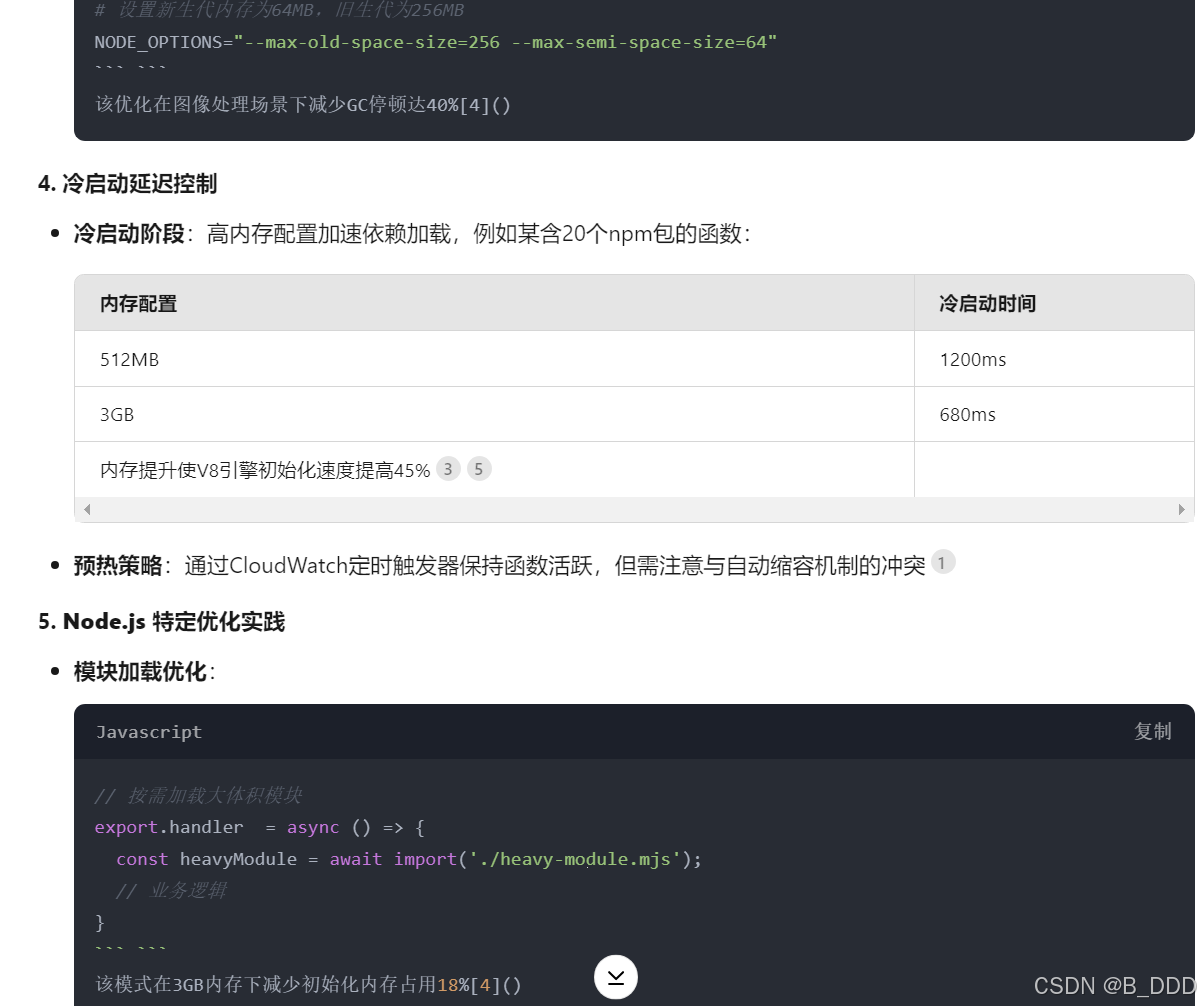Click the 512MB table cell
The width and height of the screenshot is (1201, 1006).
point(494,359)
